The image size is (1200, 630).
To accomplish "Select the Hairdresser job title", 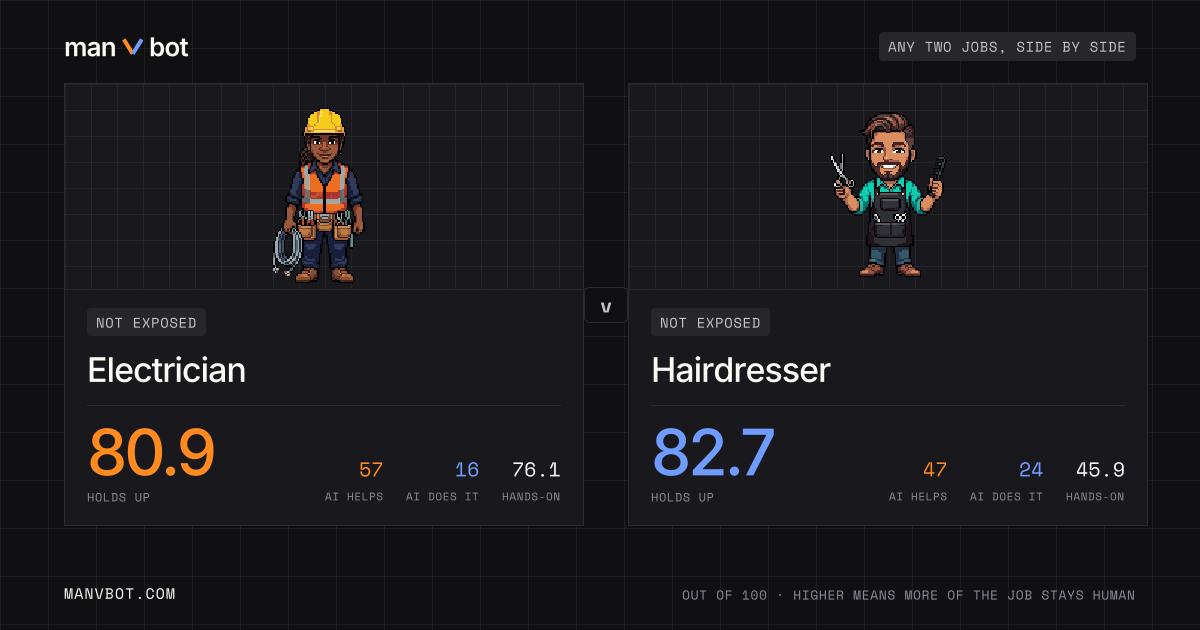I will coord(741,370).
